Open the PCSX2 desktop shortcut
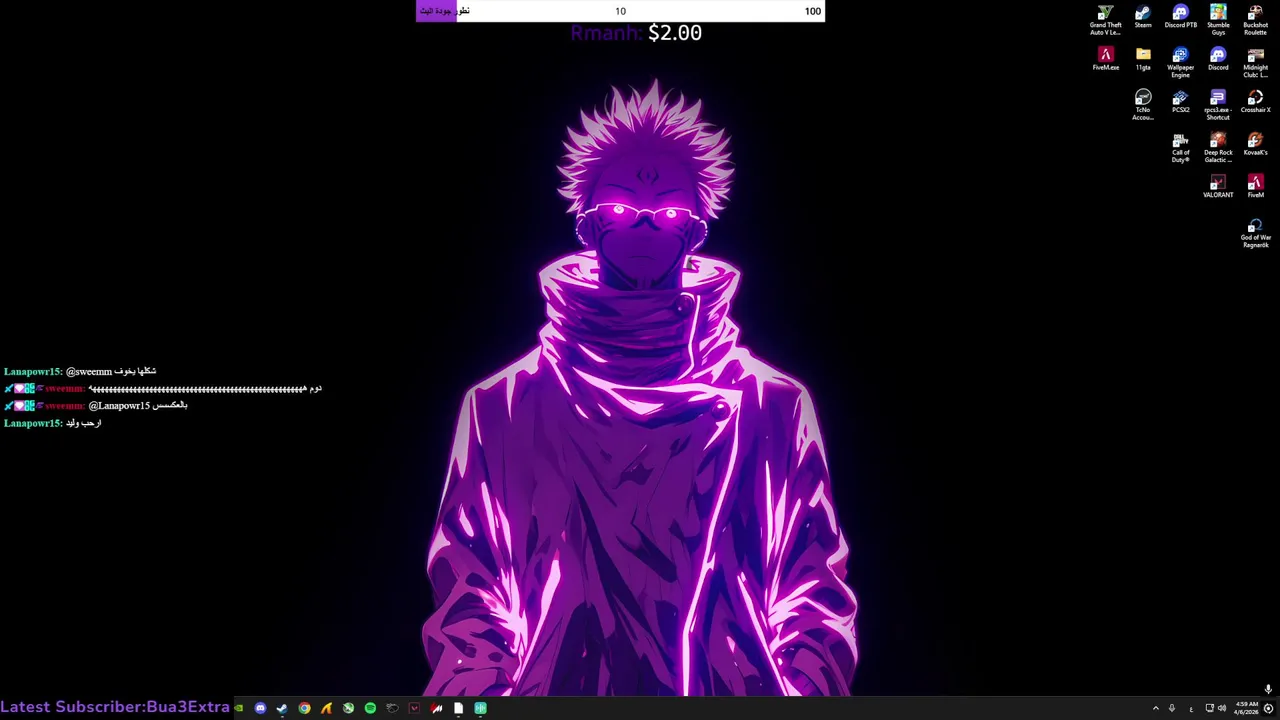1280x720 pixels. [1180, 102]
